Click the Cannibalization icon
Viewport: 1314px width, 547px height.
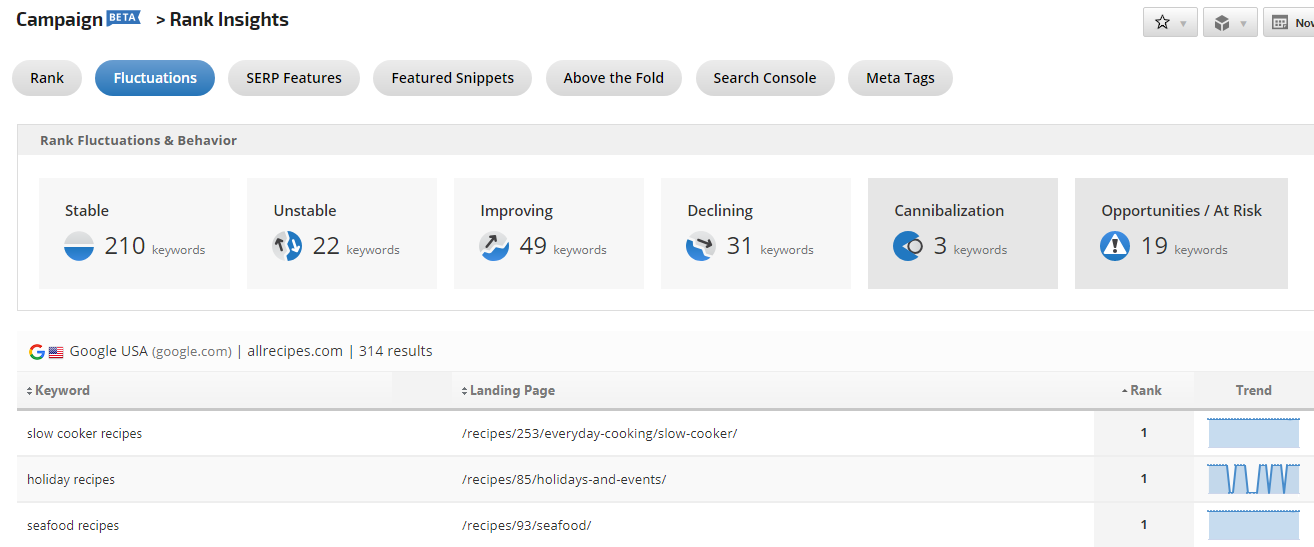908,246
